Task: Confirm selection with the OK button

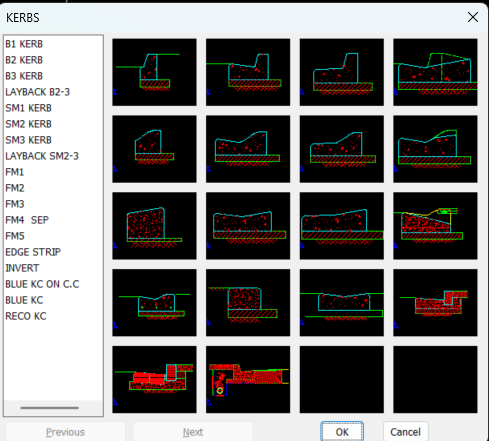Action: (x=342, y=432)
